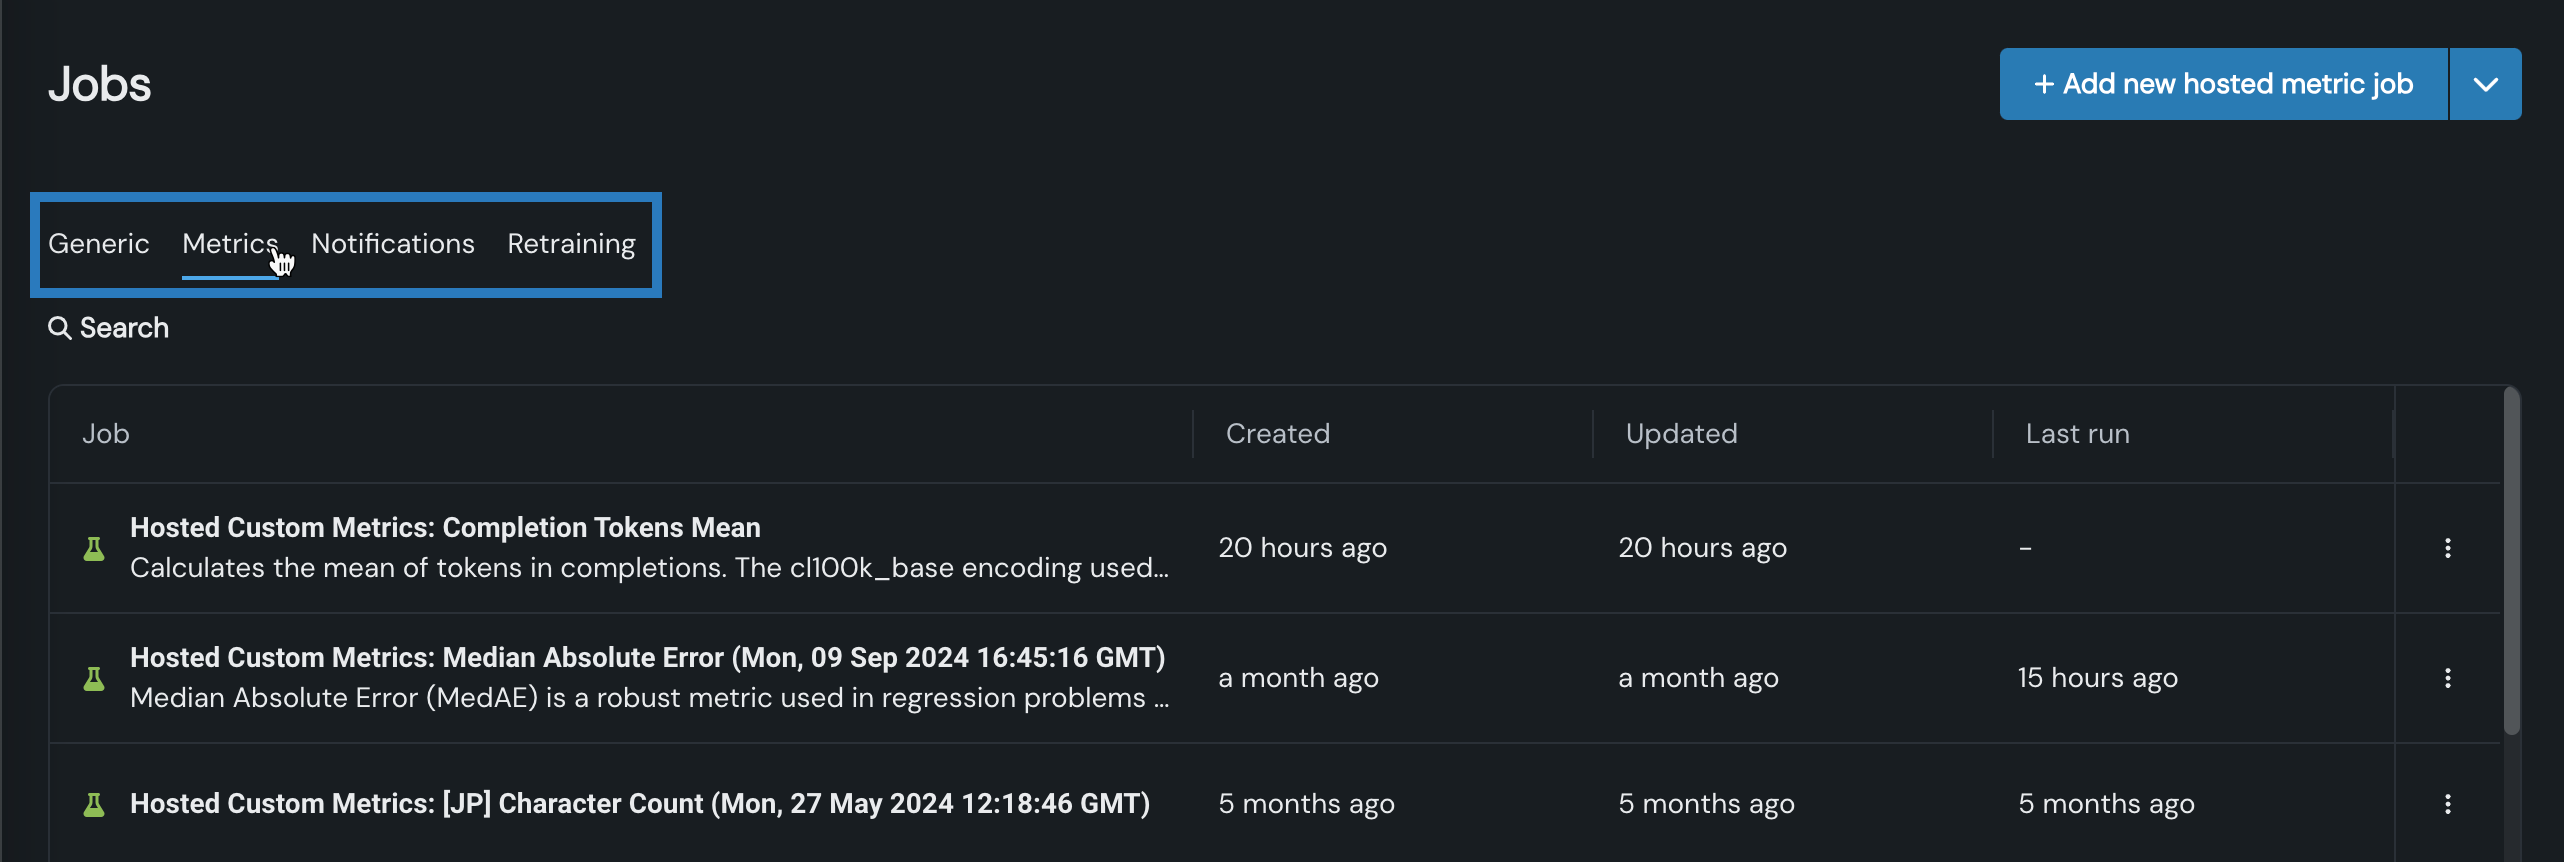The image size is (2564, 862).
Task: Open actions menu for Completion Tokens Mean job
Action: (2447, 548)
